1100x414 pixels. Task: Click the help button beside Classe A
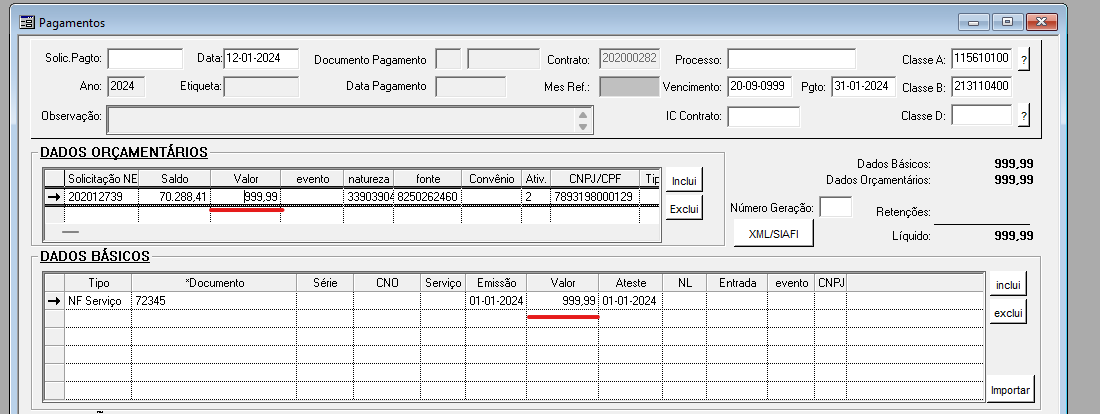[x=1023, y=60]
